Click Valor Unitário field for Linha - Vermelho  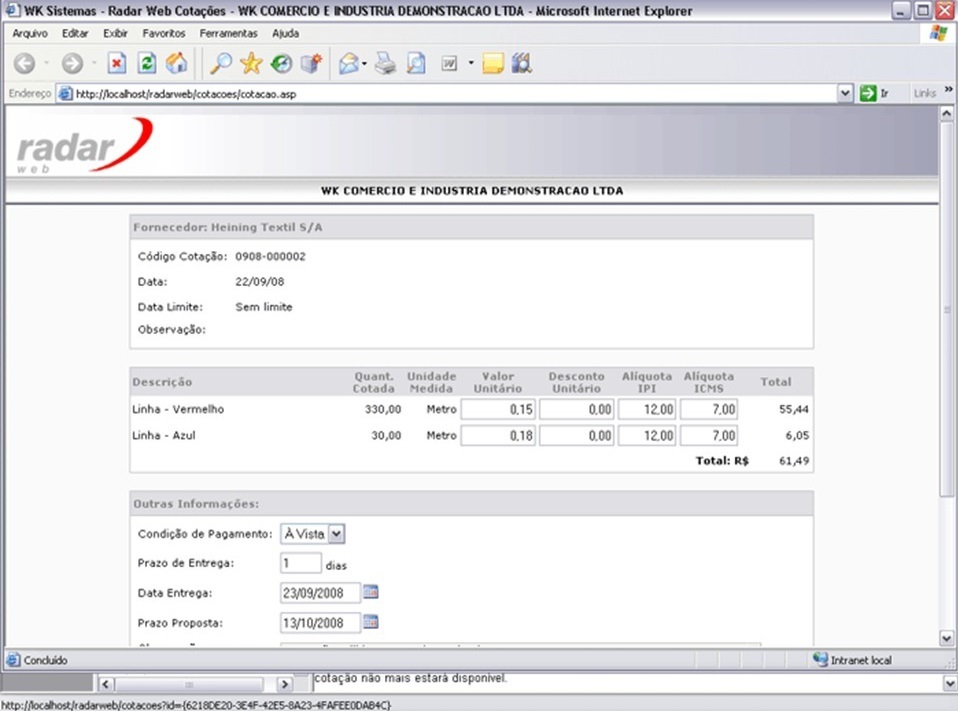pyautogui.click(x=498, y=409)
